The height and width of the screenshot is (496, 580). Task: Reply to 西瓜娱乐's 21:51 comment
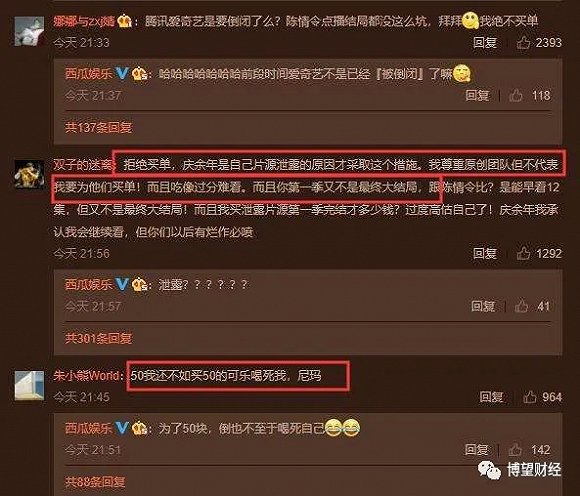click(x=476, y=449)
